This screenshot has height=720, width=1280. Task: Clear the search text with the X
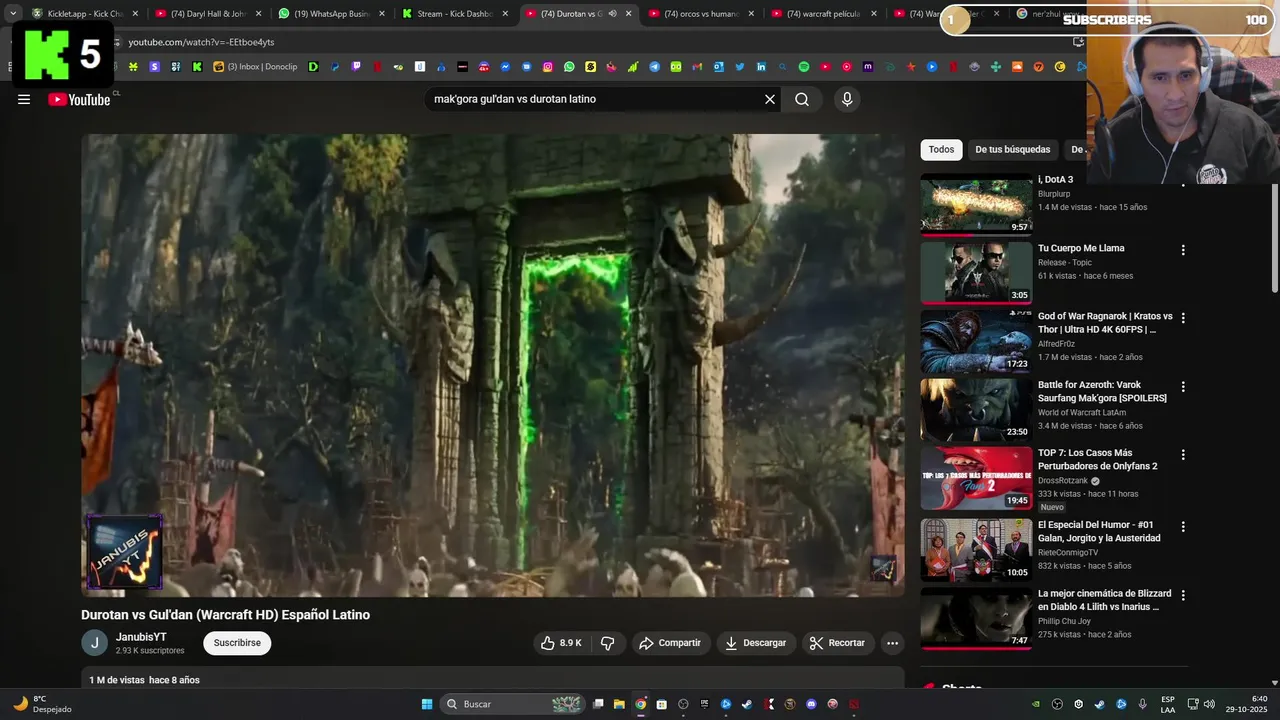(770, 99)
